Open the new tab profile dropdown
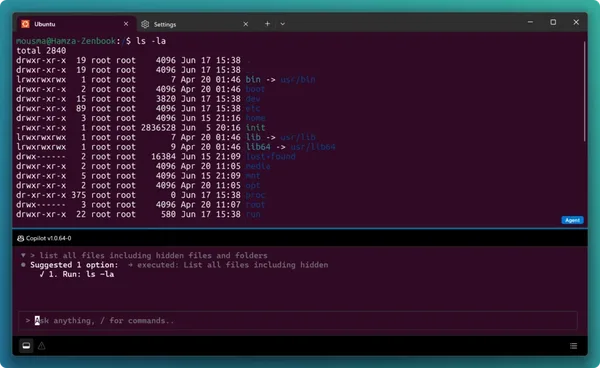 pyautogui.click(x=282, y=24)
